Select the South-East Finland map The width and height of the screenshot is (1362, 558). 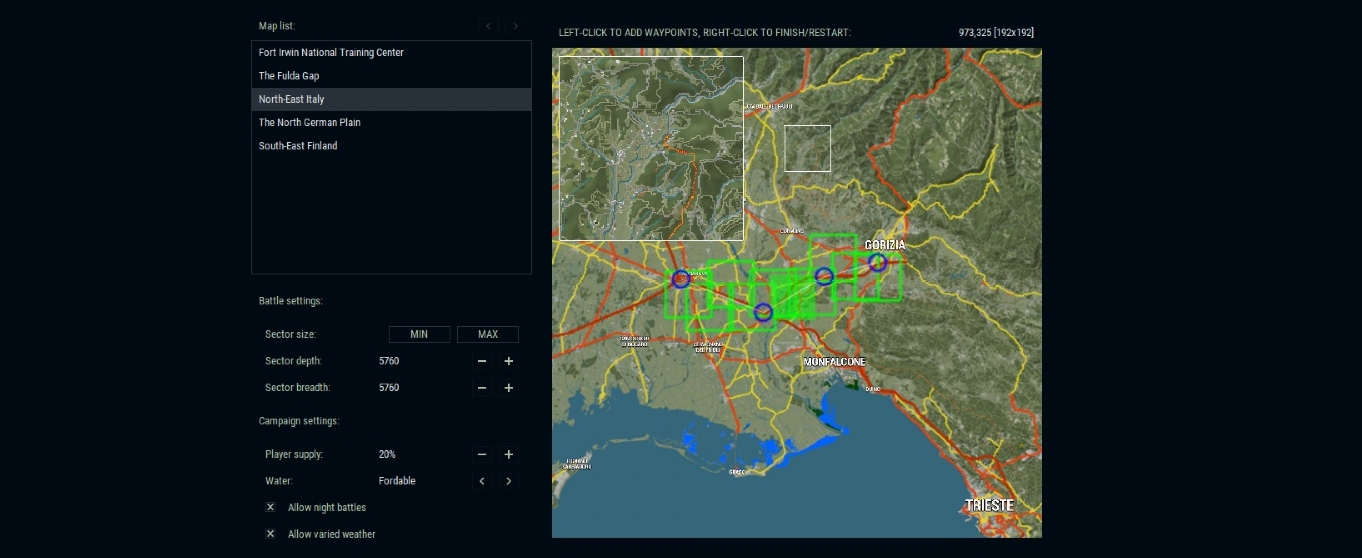pos(298,146)
